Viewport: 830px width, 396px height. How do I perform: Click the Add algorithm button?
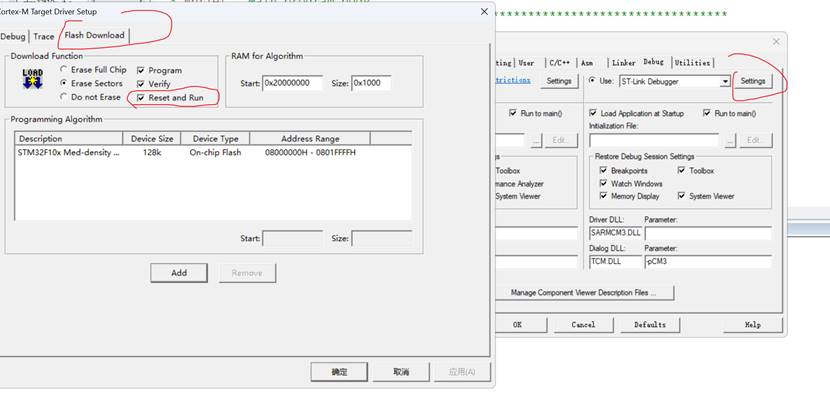(x=179, y=273)
